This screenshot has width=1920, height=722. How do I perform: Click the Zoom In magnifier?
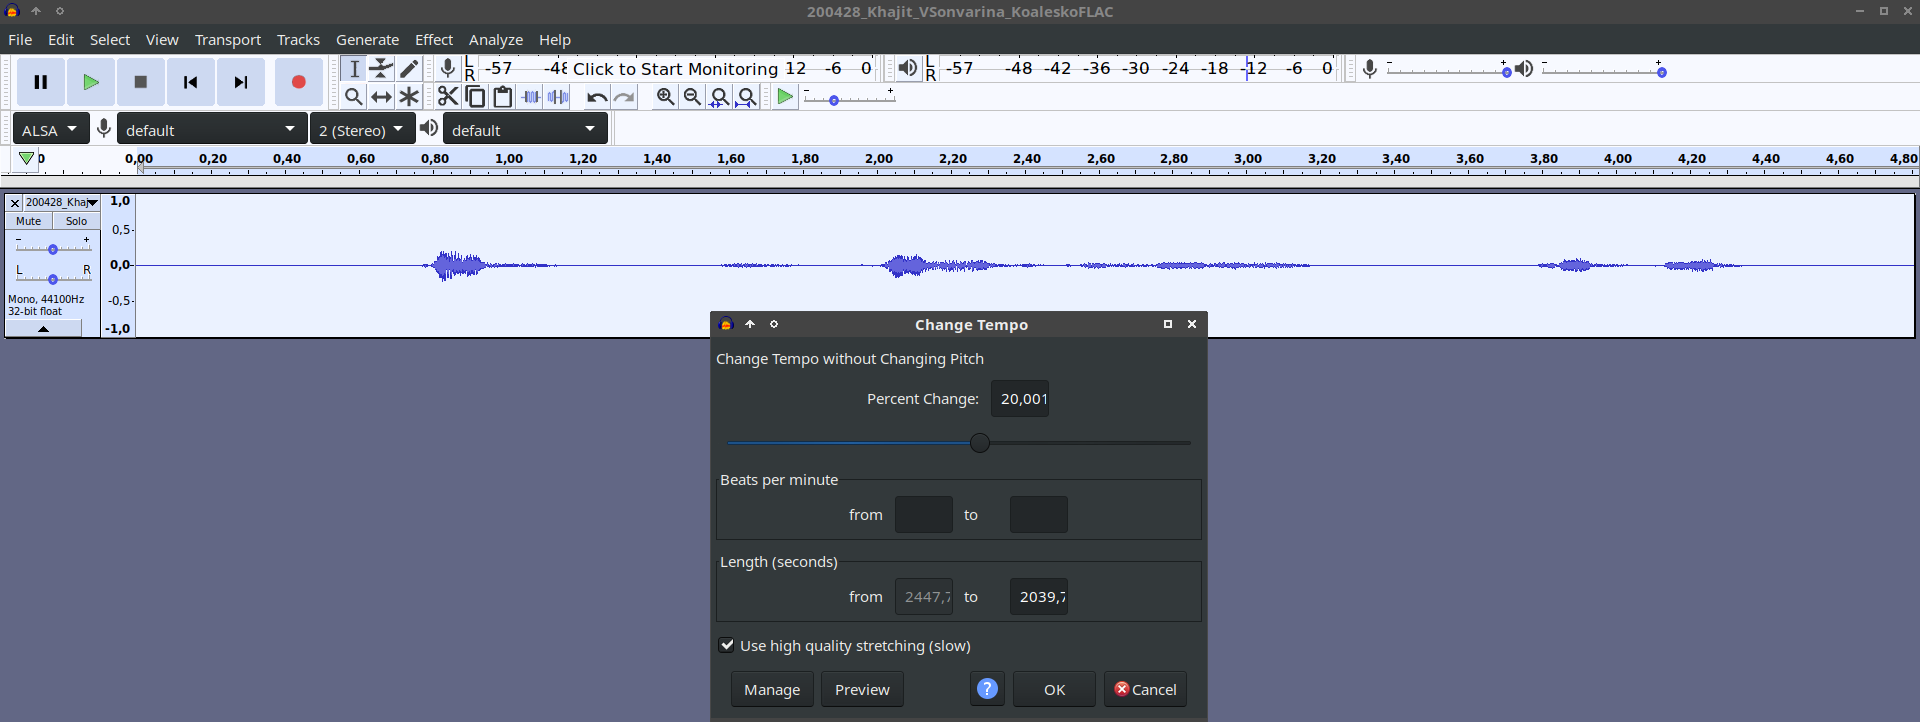[665, 97]
